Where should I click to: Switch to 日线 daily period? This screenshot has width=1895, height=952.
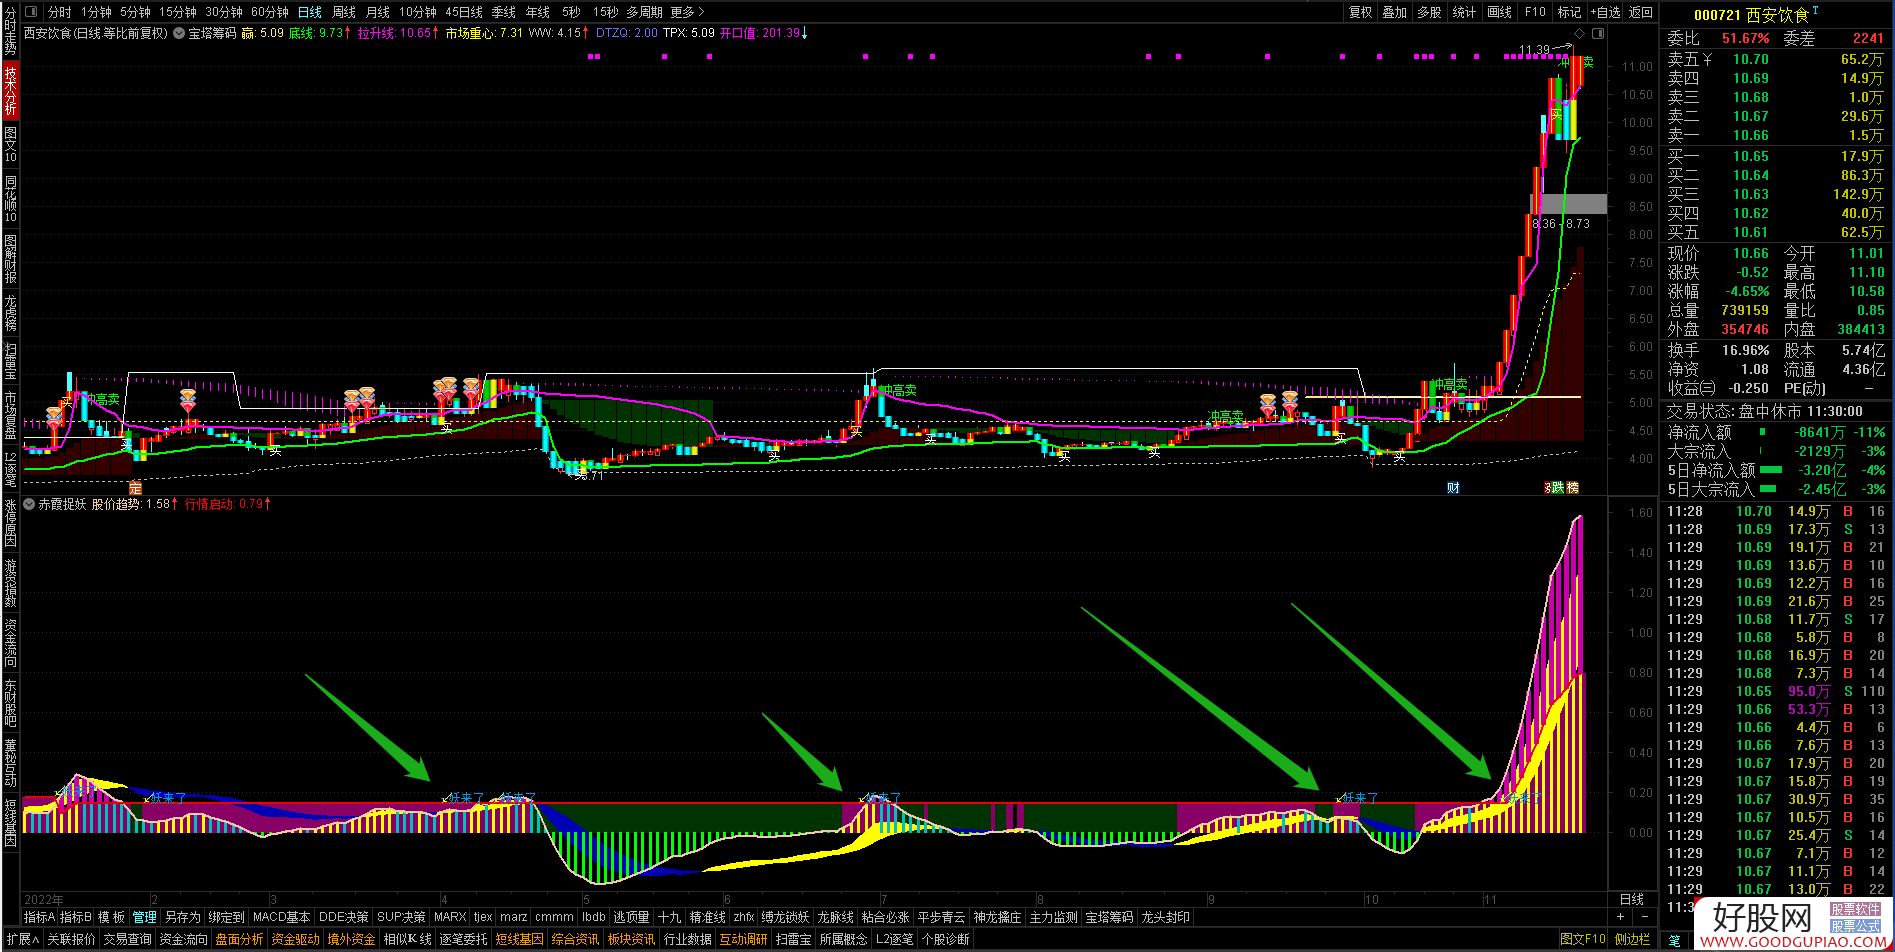coord(310,12)
